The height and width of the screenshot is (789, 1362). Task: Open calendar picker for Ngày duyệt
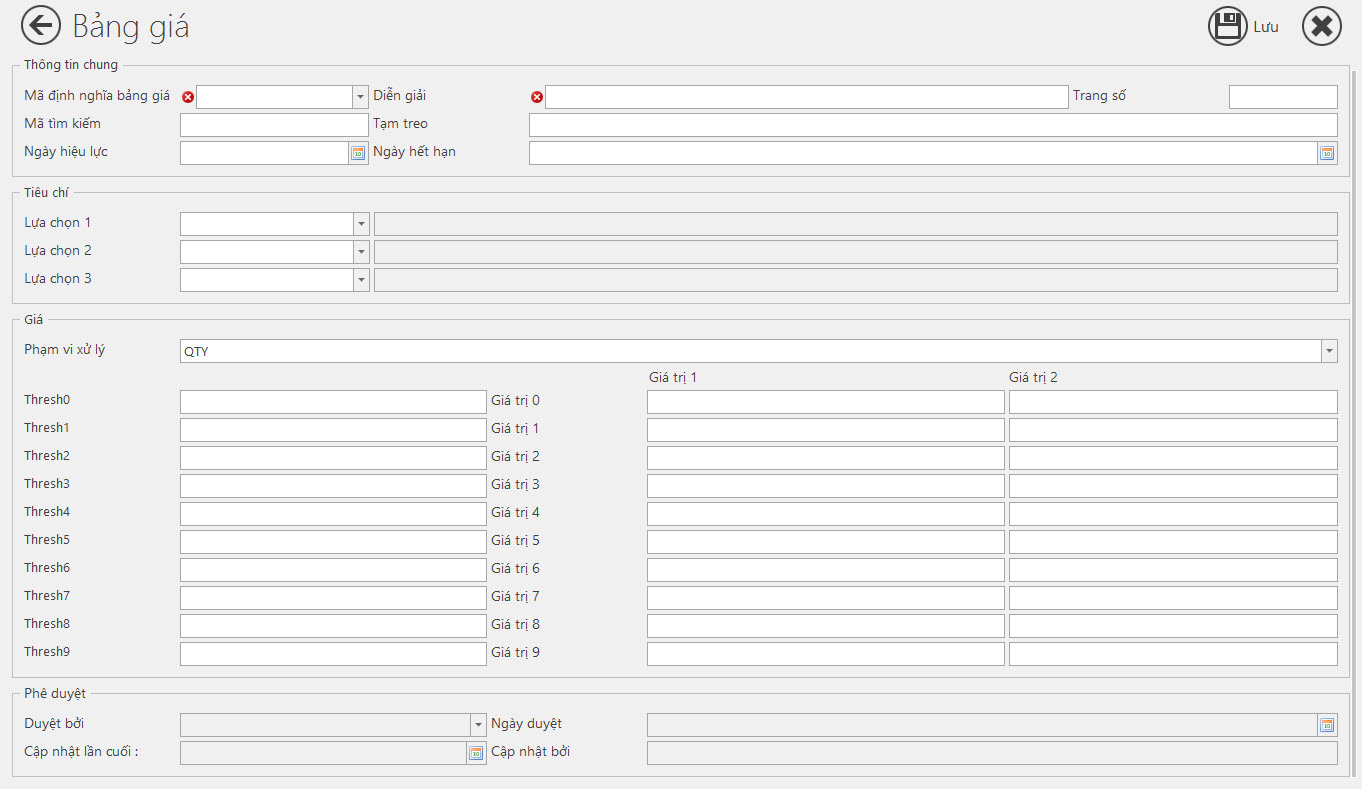pyautogui.click(x=1327, y=725)
